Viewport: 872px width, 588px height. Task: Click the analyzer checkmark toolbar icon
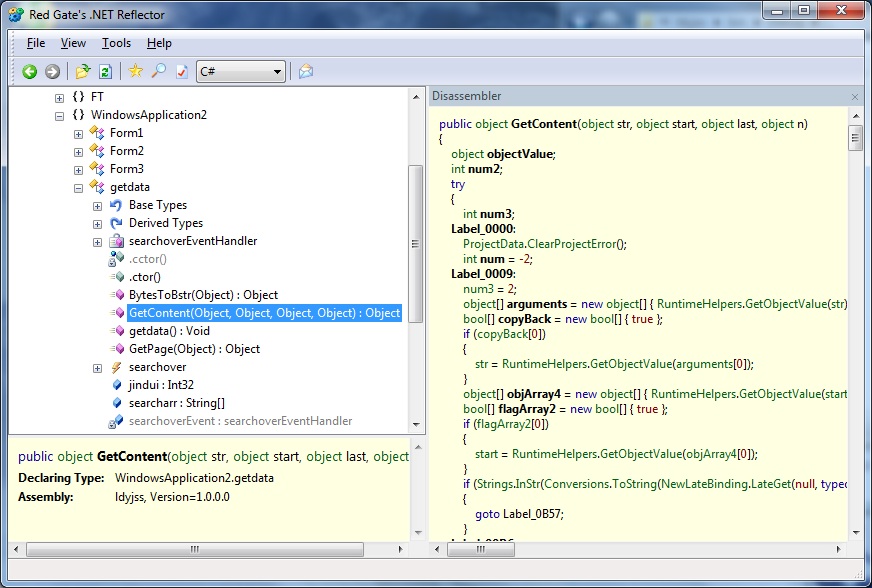(x=181, y=71)
